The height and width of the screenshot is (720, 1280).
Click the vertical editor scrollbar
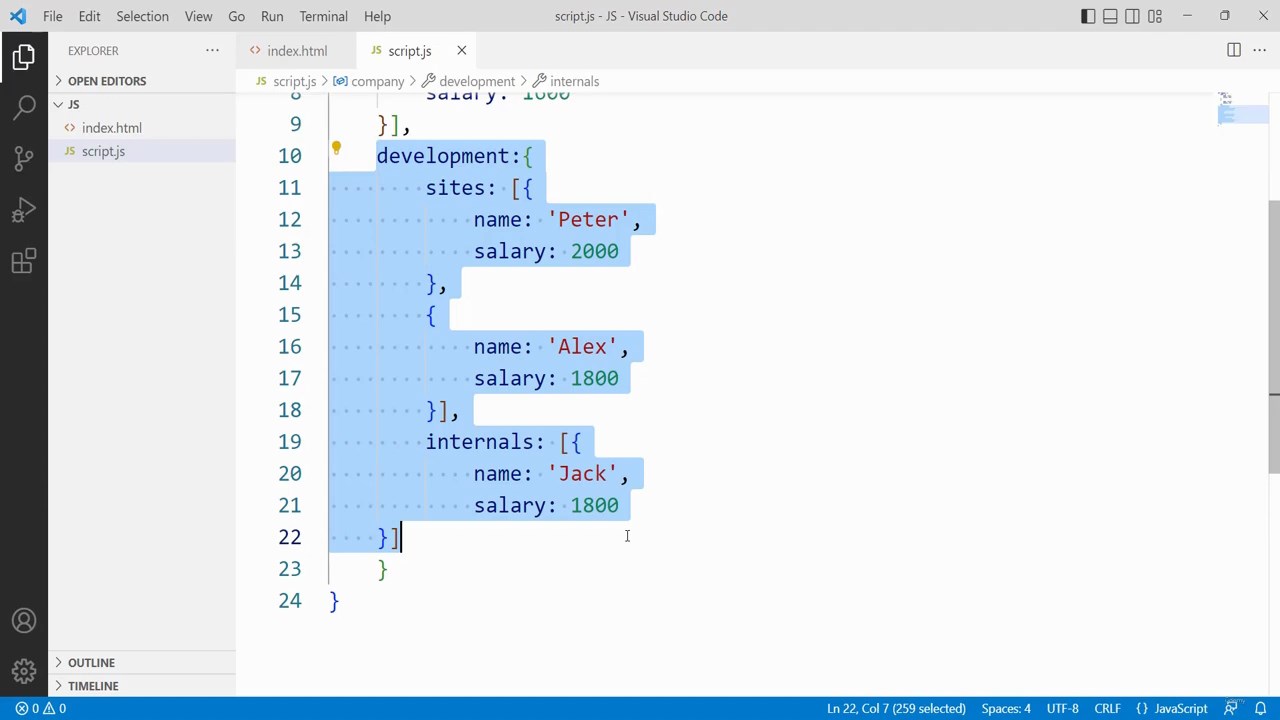click(1274, 336)
